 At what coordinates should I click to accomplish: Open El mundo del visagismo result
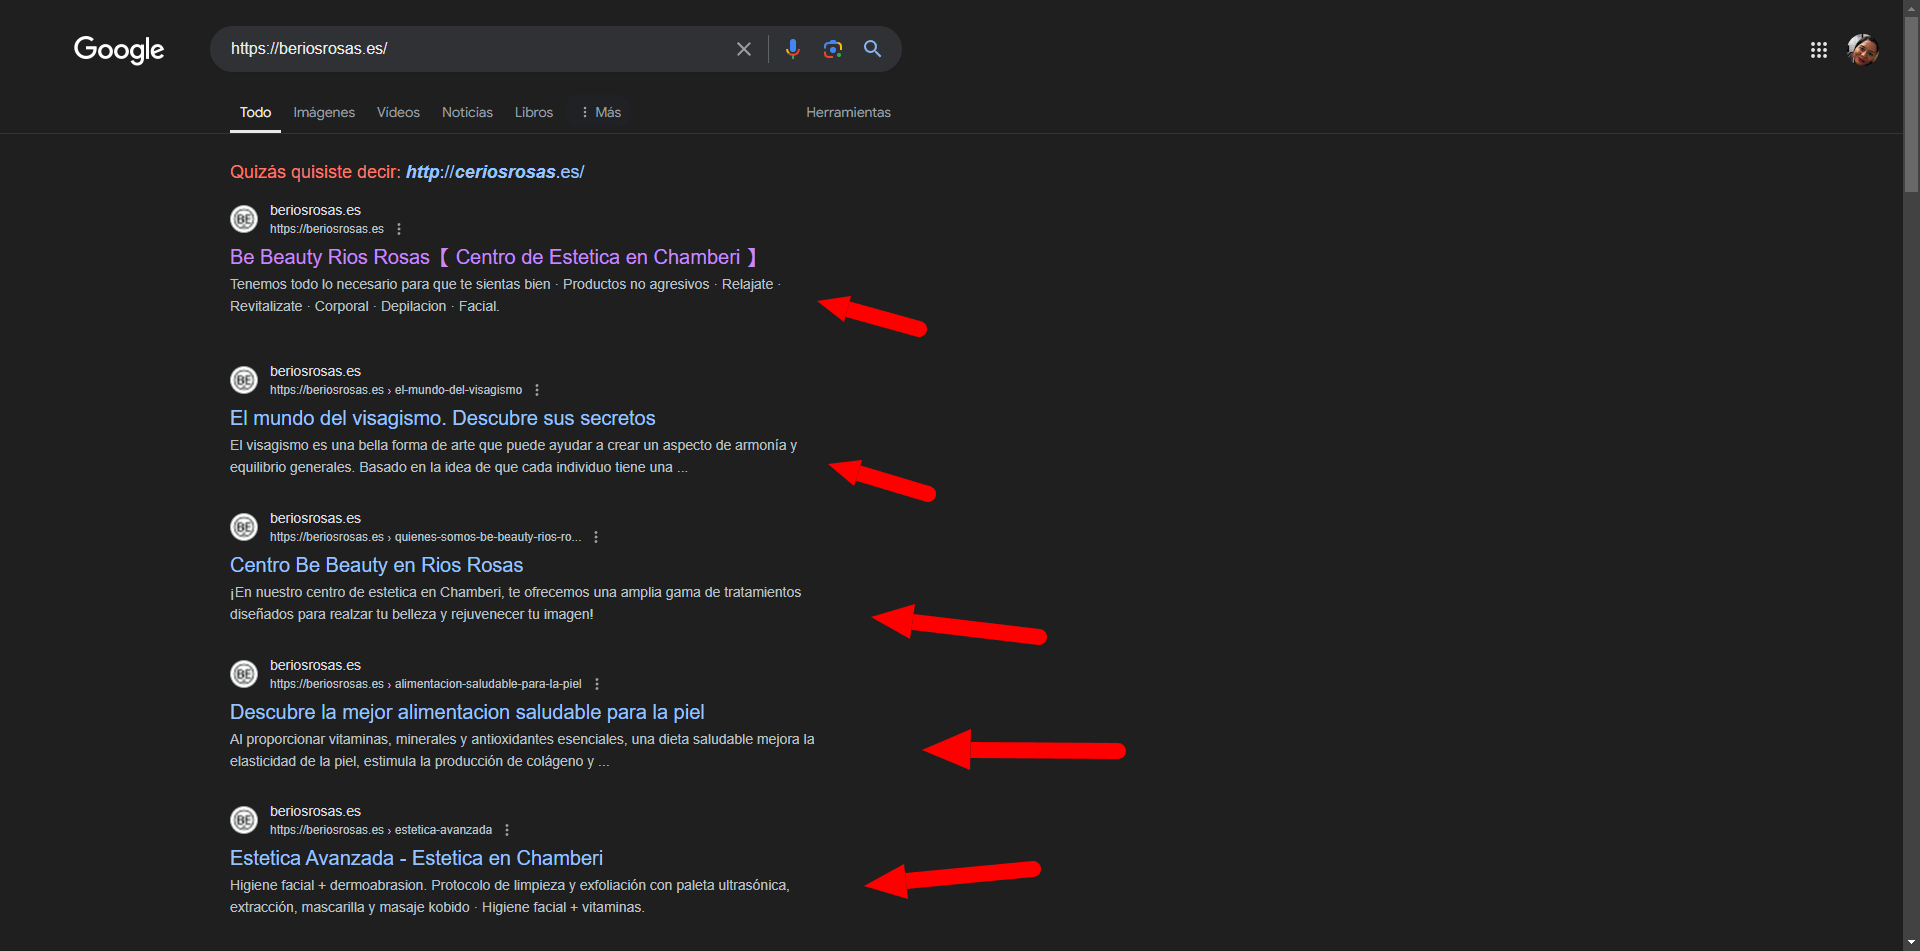443,418
